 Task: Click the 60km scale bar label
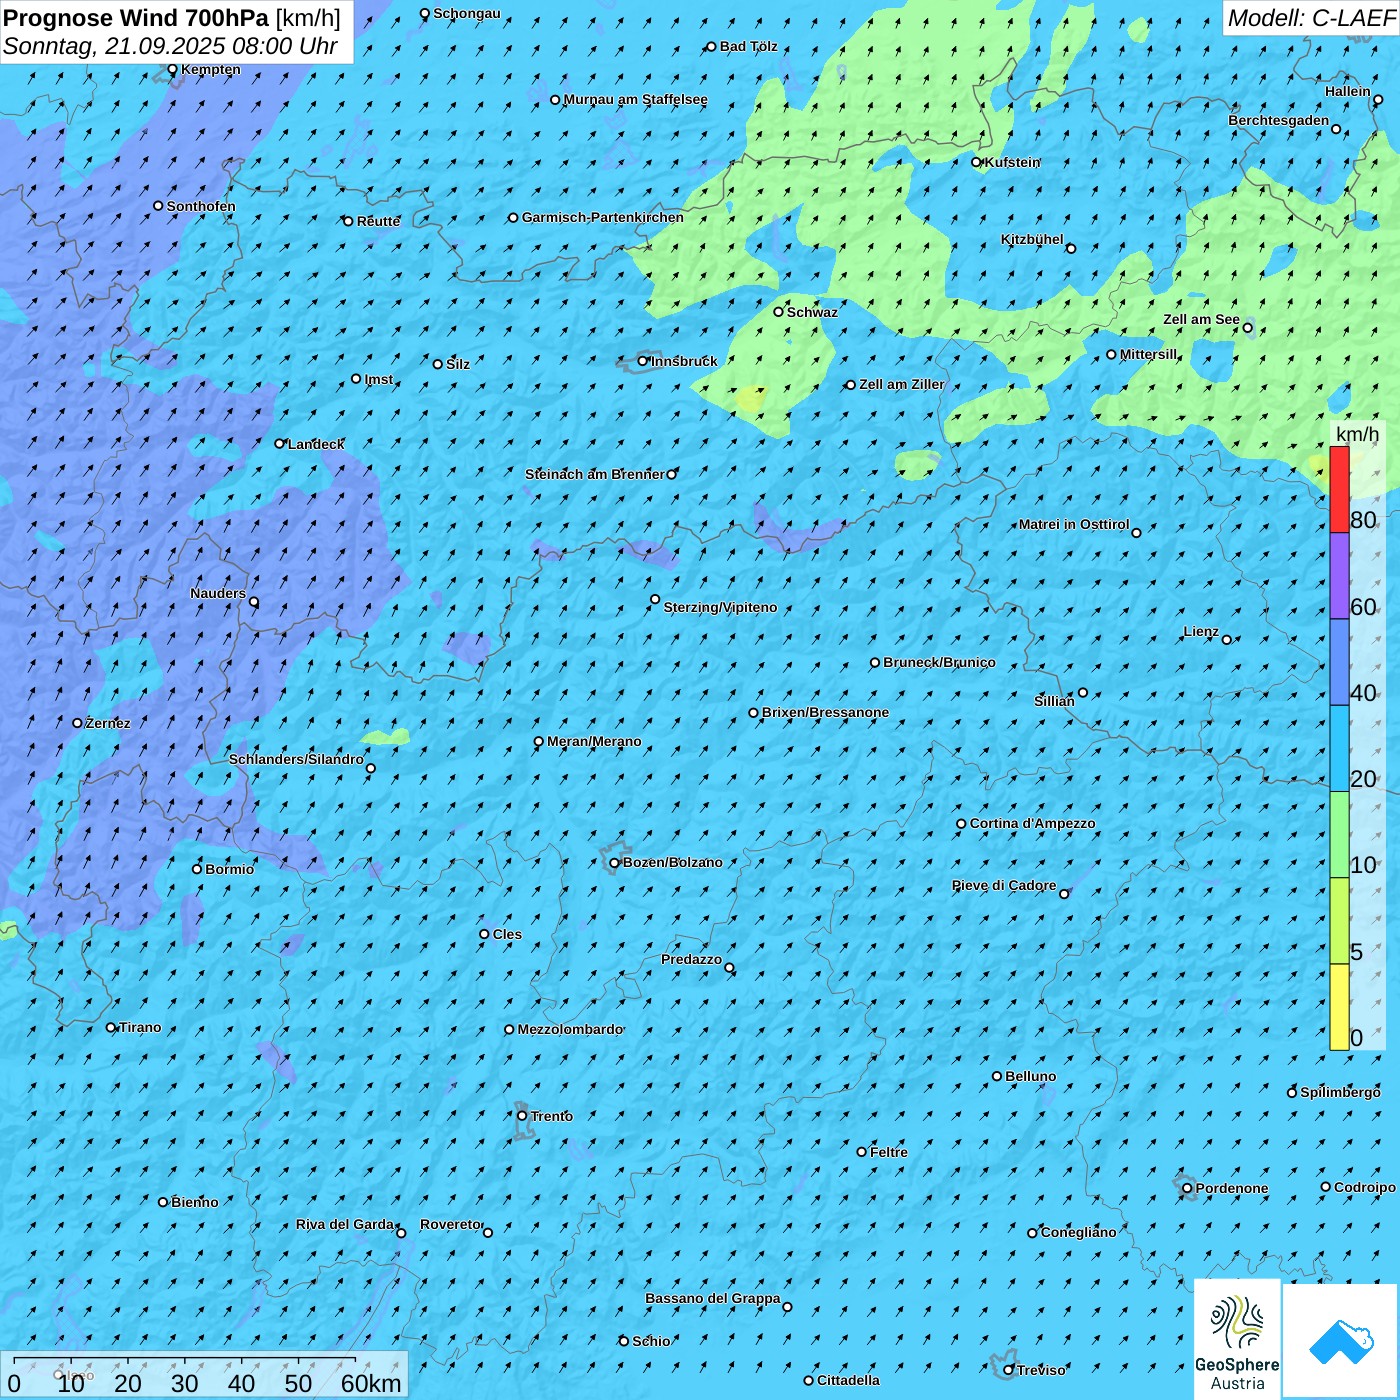(x=371, y=1384)
